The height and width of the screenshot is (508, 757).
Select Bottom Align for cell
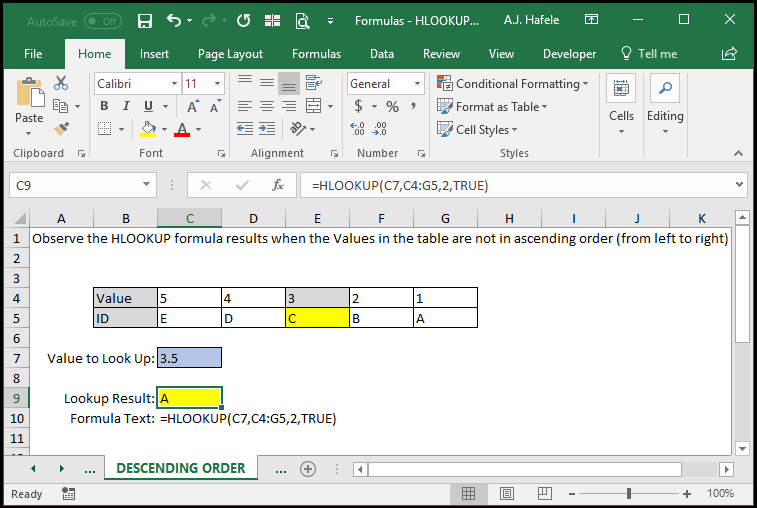[x=289, y=83]
